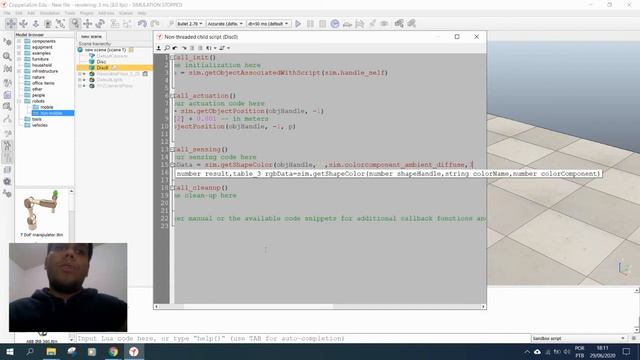Screen dimensions: 640x360
Task: Collapse the sysCall_init function fold marker
Action: [172, 58]
